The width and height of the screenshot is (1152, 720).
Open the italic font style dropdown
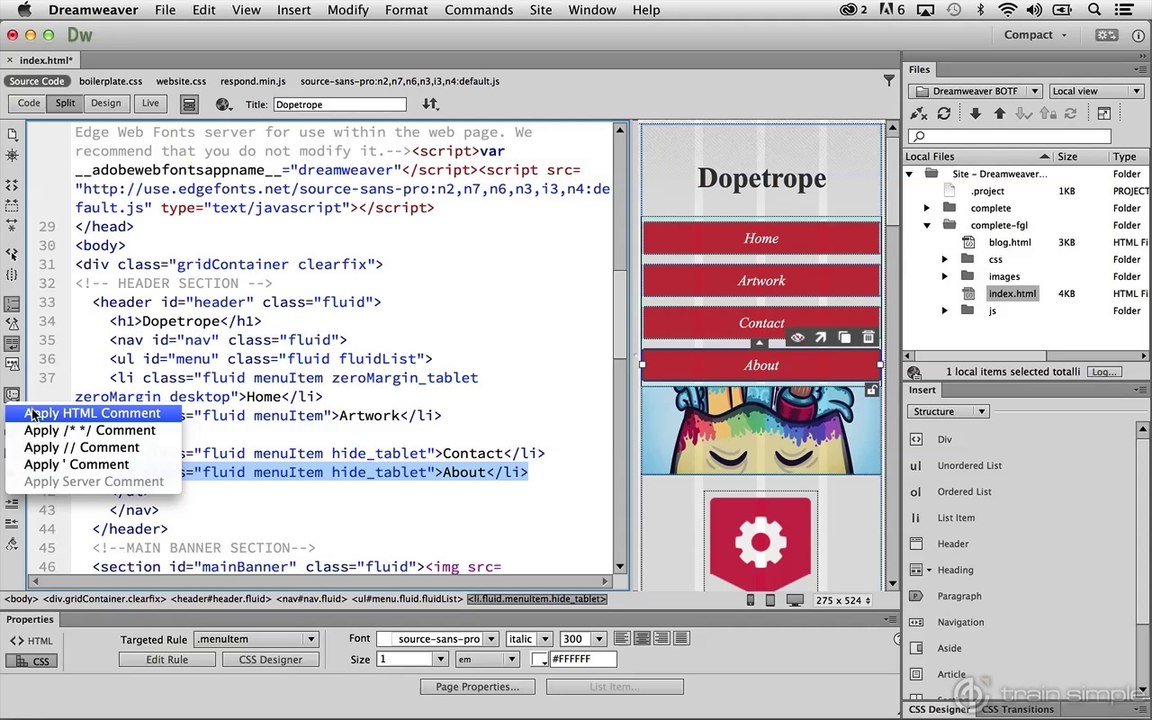click(x=529, y=639)
